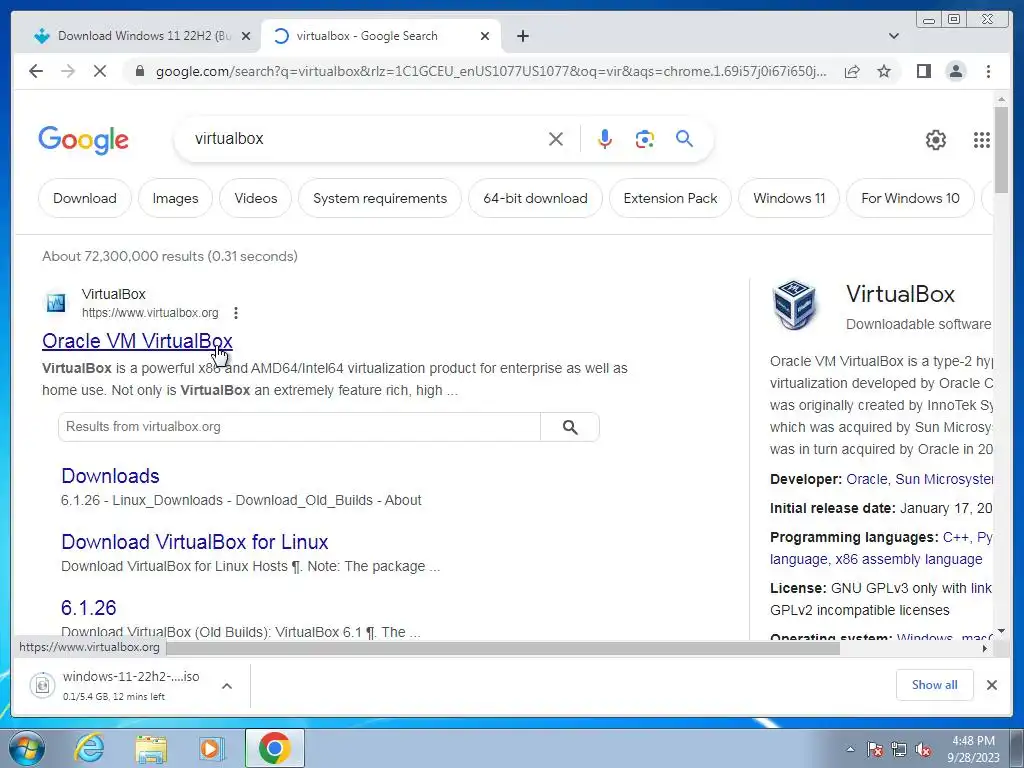Focus the Results from virtualbox.org field
The width and height of the screenshot is (1024, 768).
(299, 427)
